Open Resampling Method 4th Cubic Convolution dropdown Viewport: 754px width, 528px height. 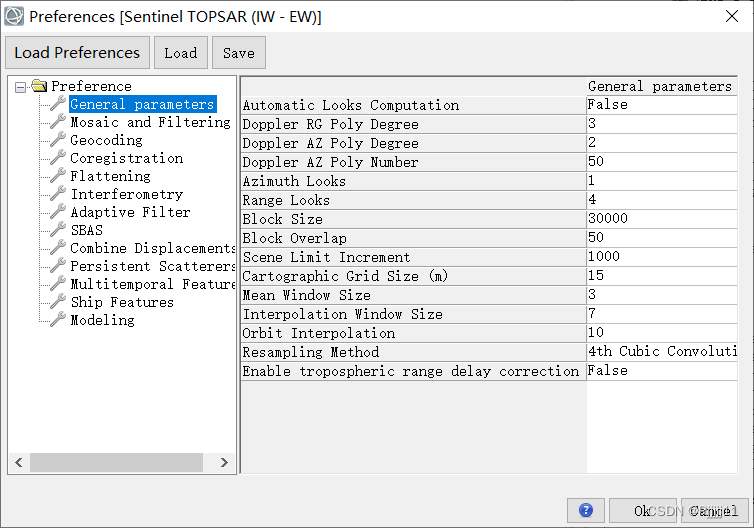coord(662,352)
